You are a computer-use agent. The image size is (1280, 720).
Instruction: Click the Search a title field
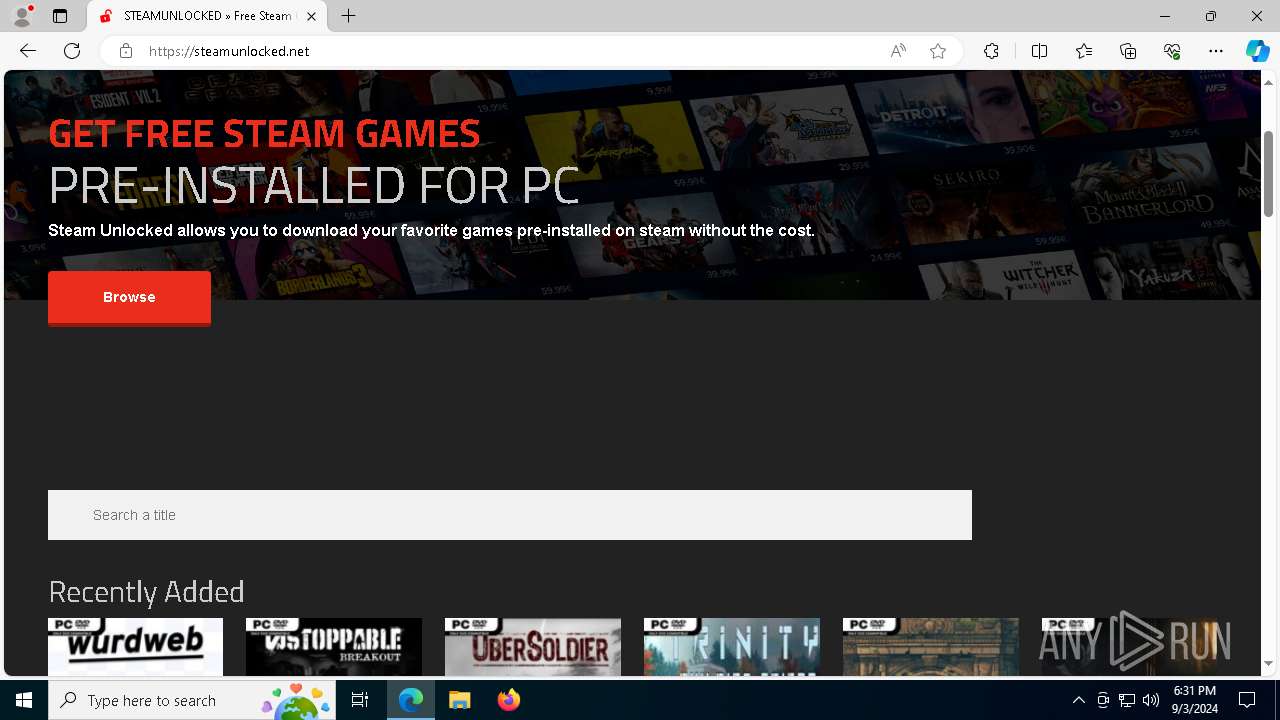pos(510,515)
